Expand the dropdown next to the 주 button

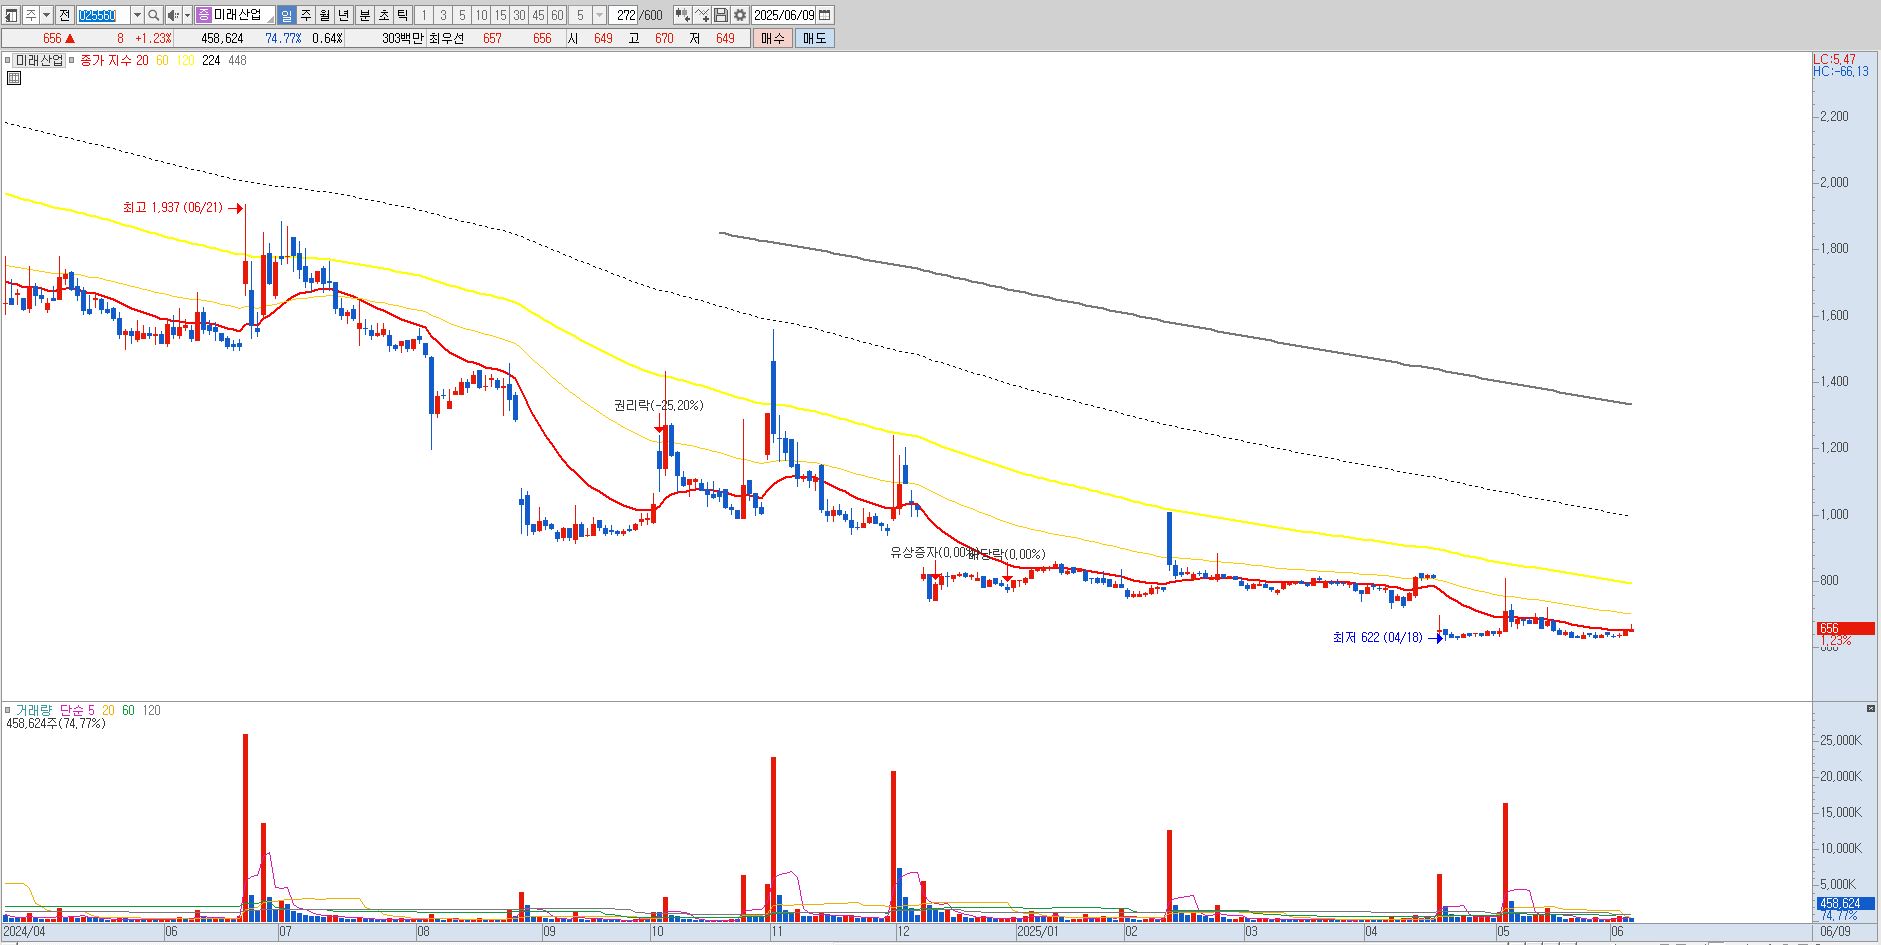click(x=46, y=15)
